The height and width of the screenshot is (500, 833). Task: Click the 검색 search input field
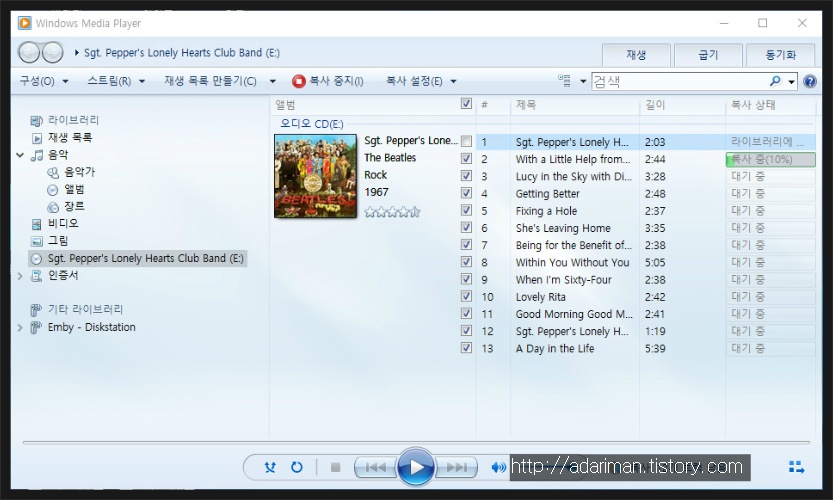(680, 81)
